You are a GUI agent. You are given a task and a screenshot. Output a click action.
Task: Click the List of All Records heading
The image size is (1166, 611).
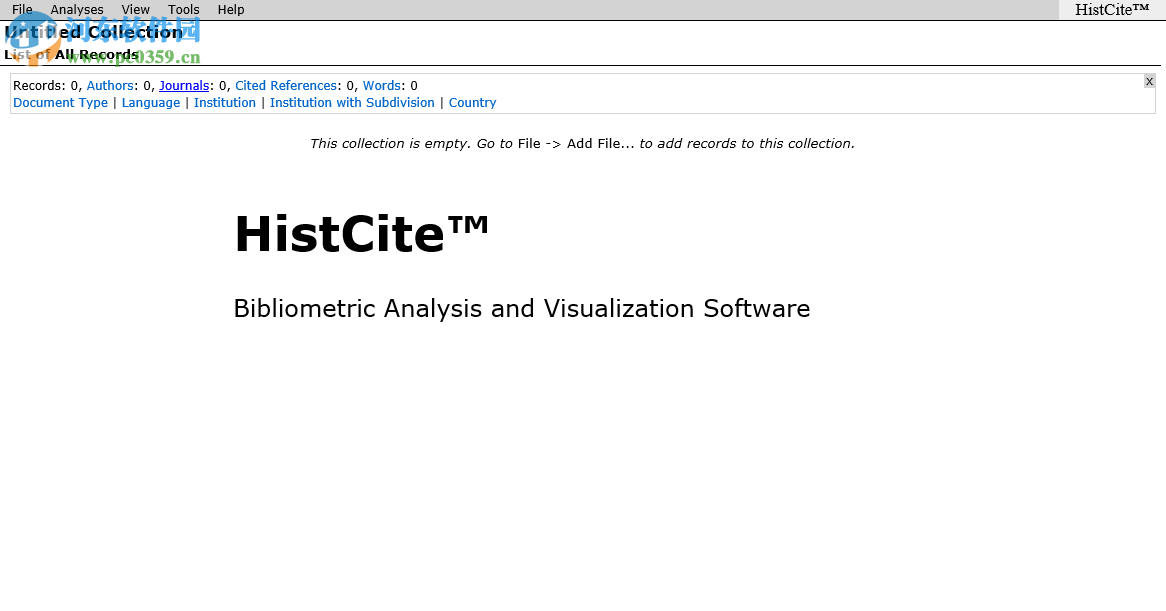(70, 55)
